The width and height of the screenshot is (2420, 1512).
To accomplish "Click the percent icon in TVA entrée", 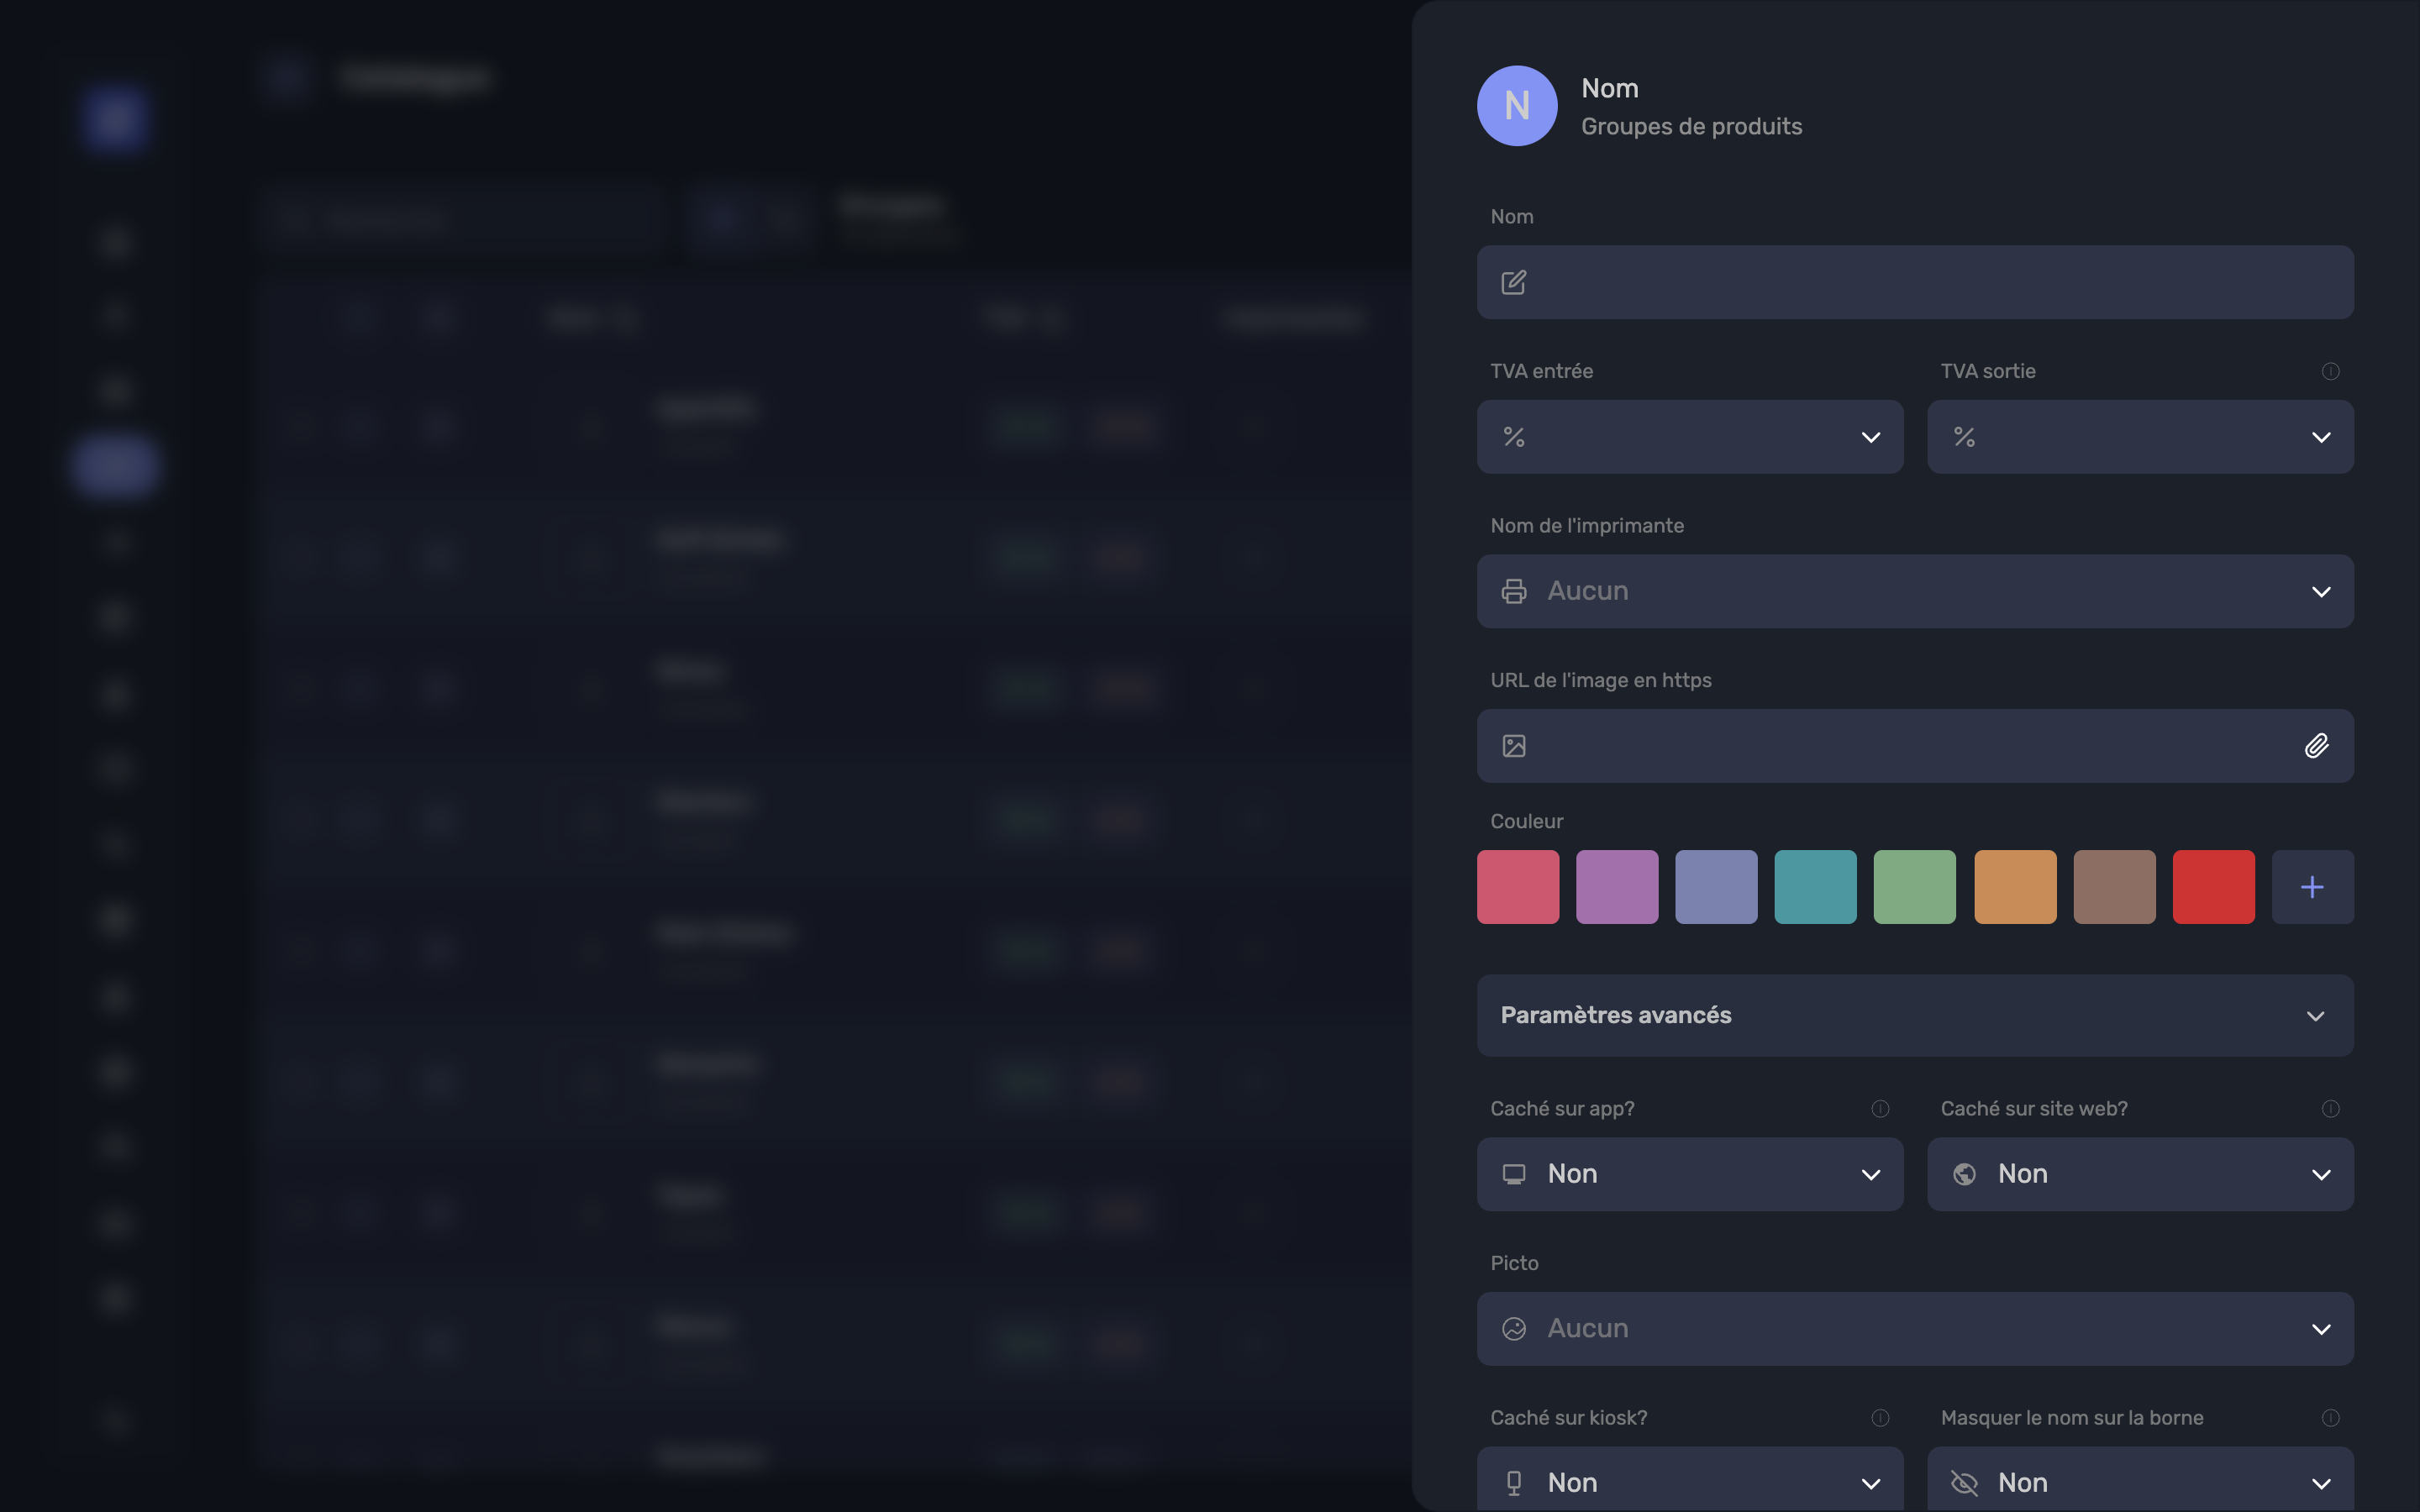I will point(1514,437).
